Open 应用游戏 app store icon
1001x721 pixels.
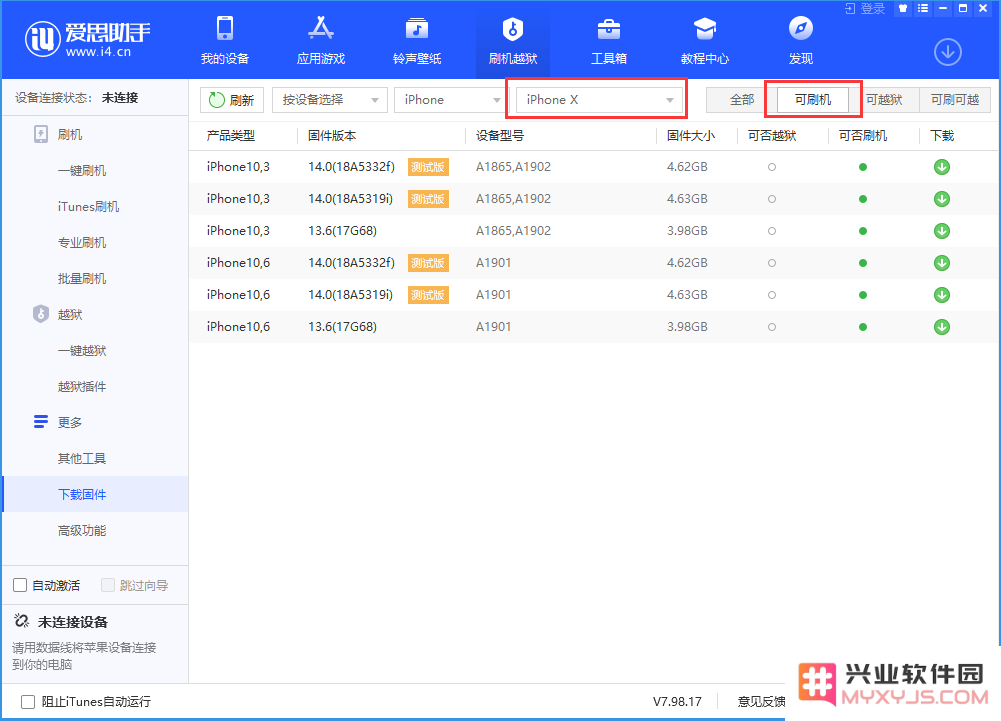pyautogui.click(x=320, y=40)
